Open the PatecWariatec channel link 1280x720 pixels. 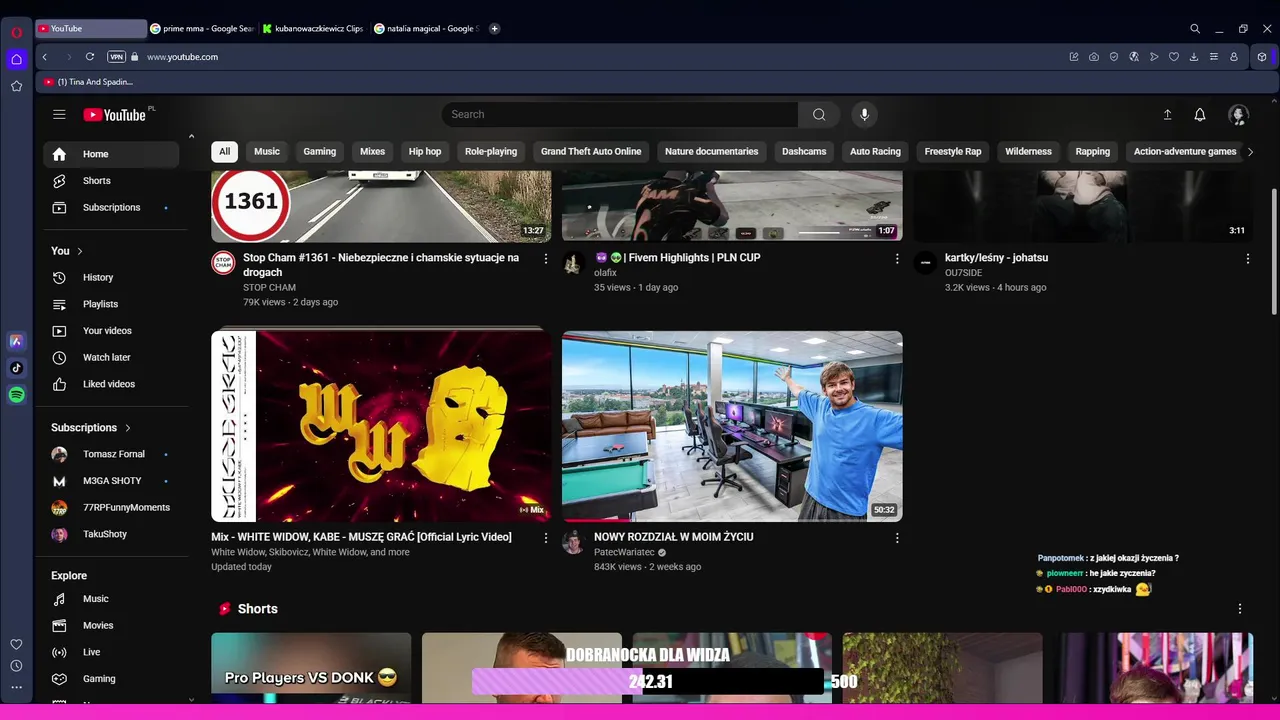tap(624, 552)
